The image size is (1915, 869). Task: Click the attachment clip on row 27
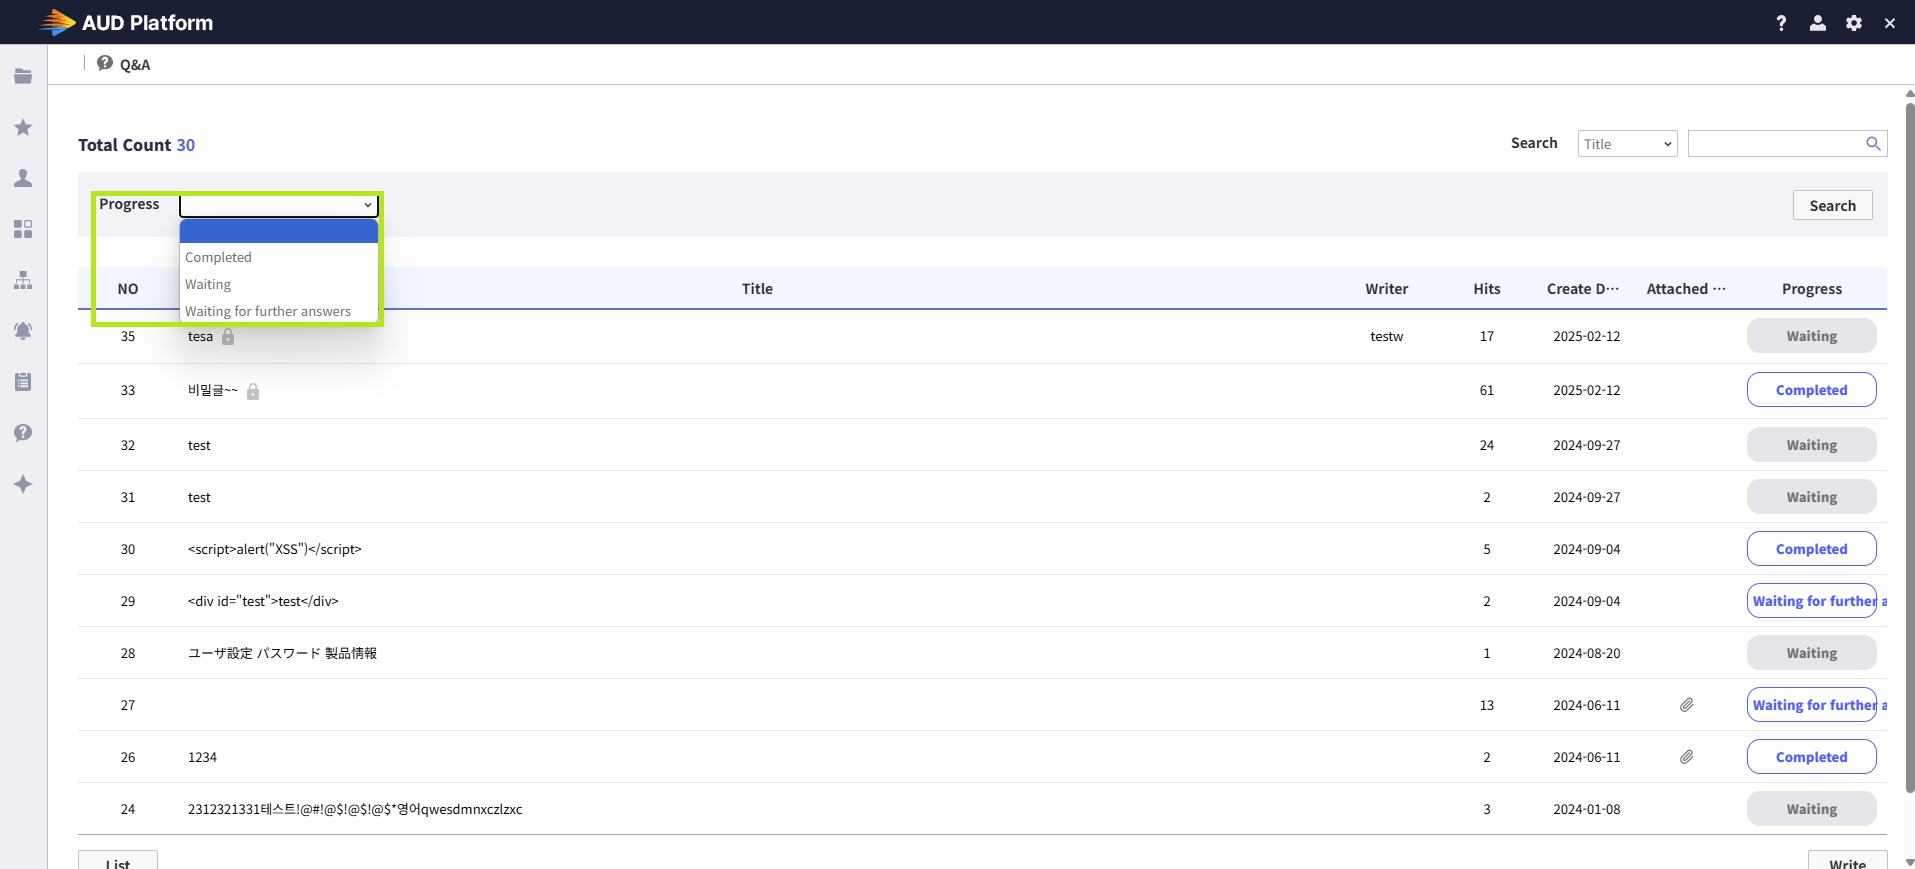(x=1686, y=705)
